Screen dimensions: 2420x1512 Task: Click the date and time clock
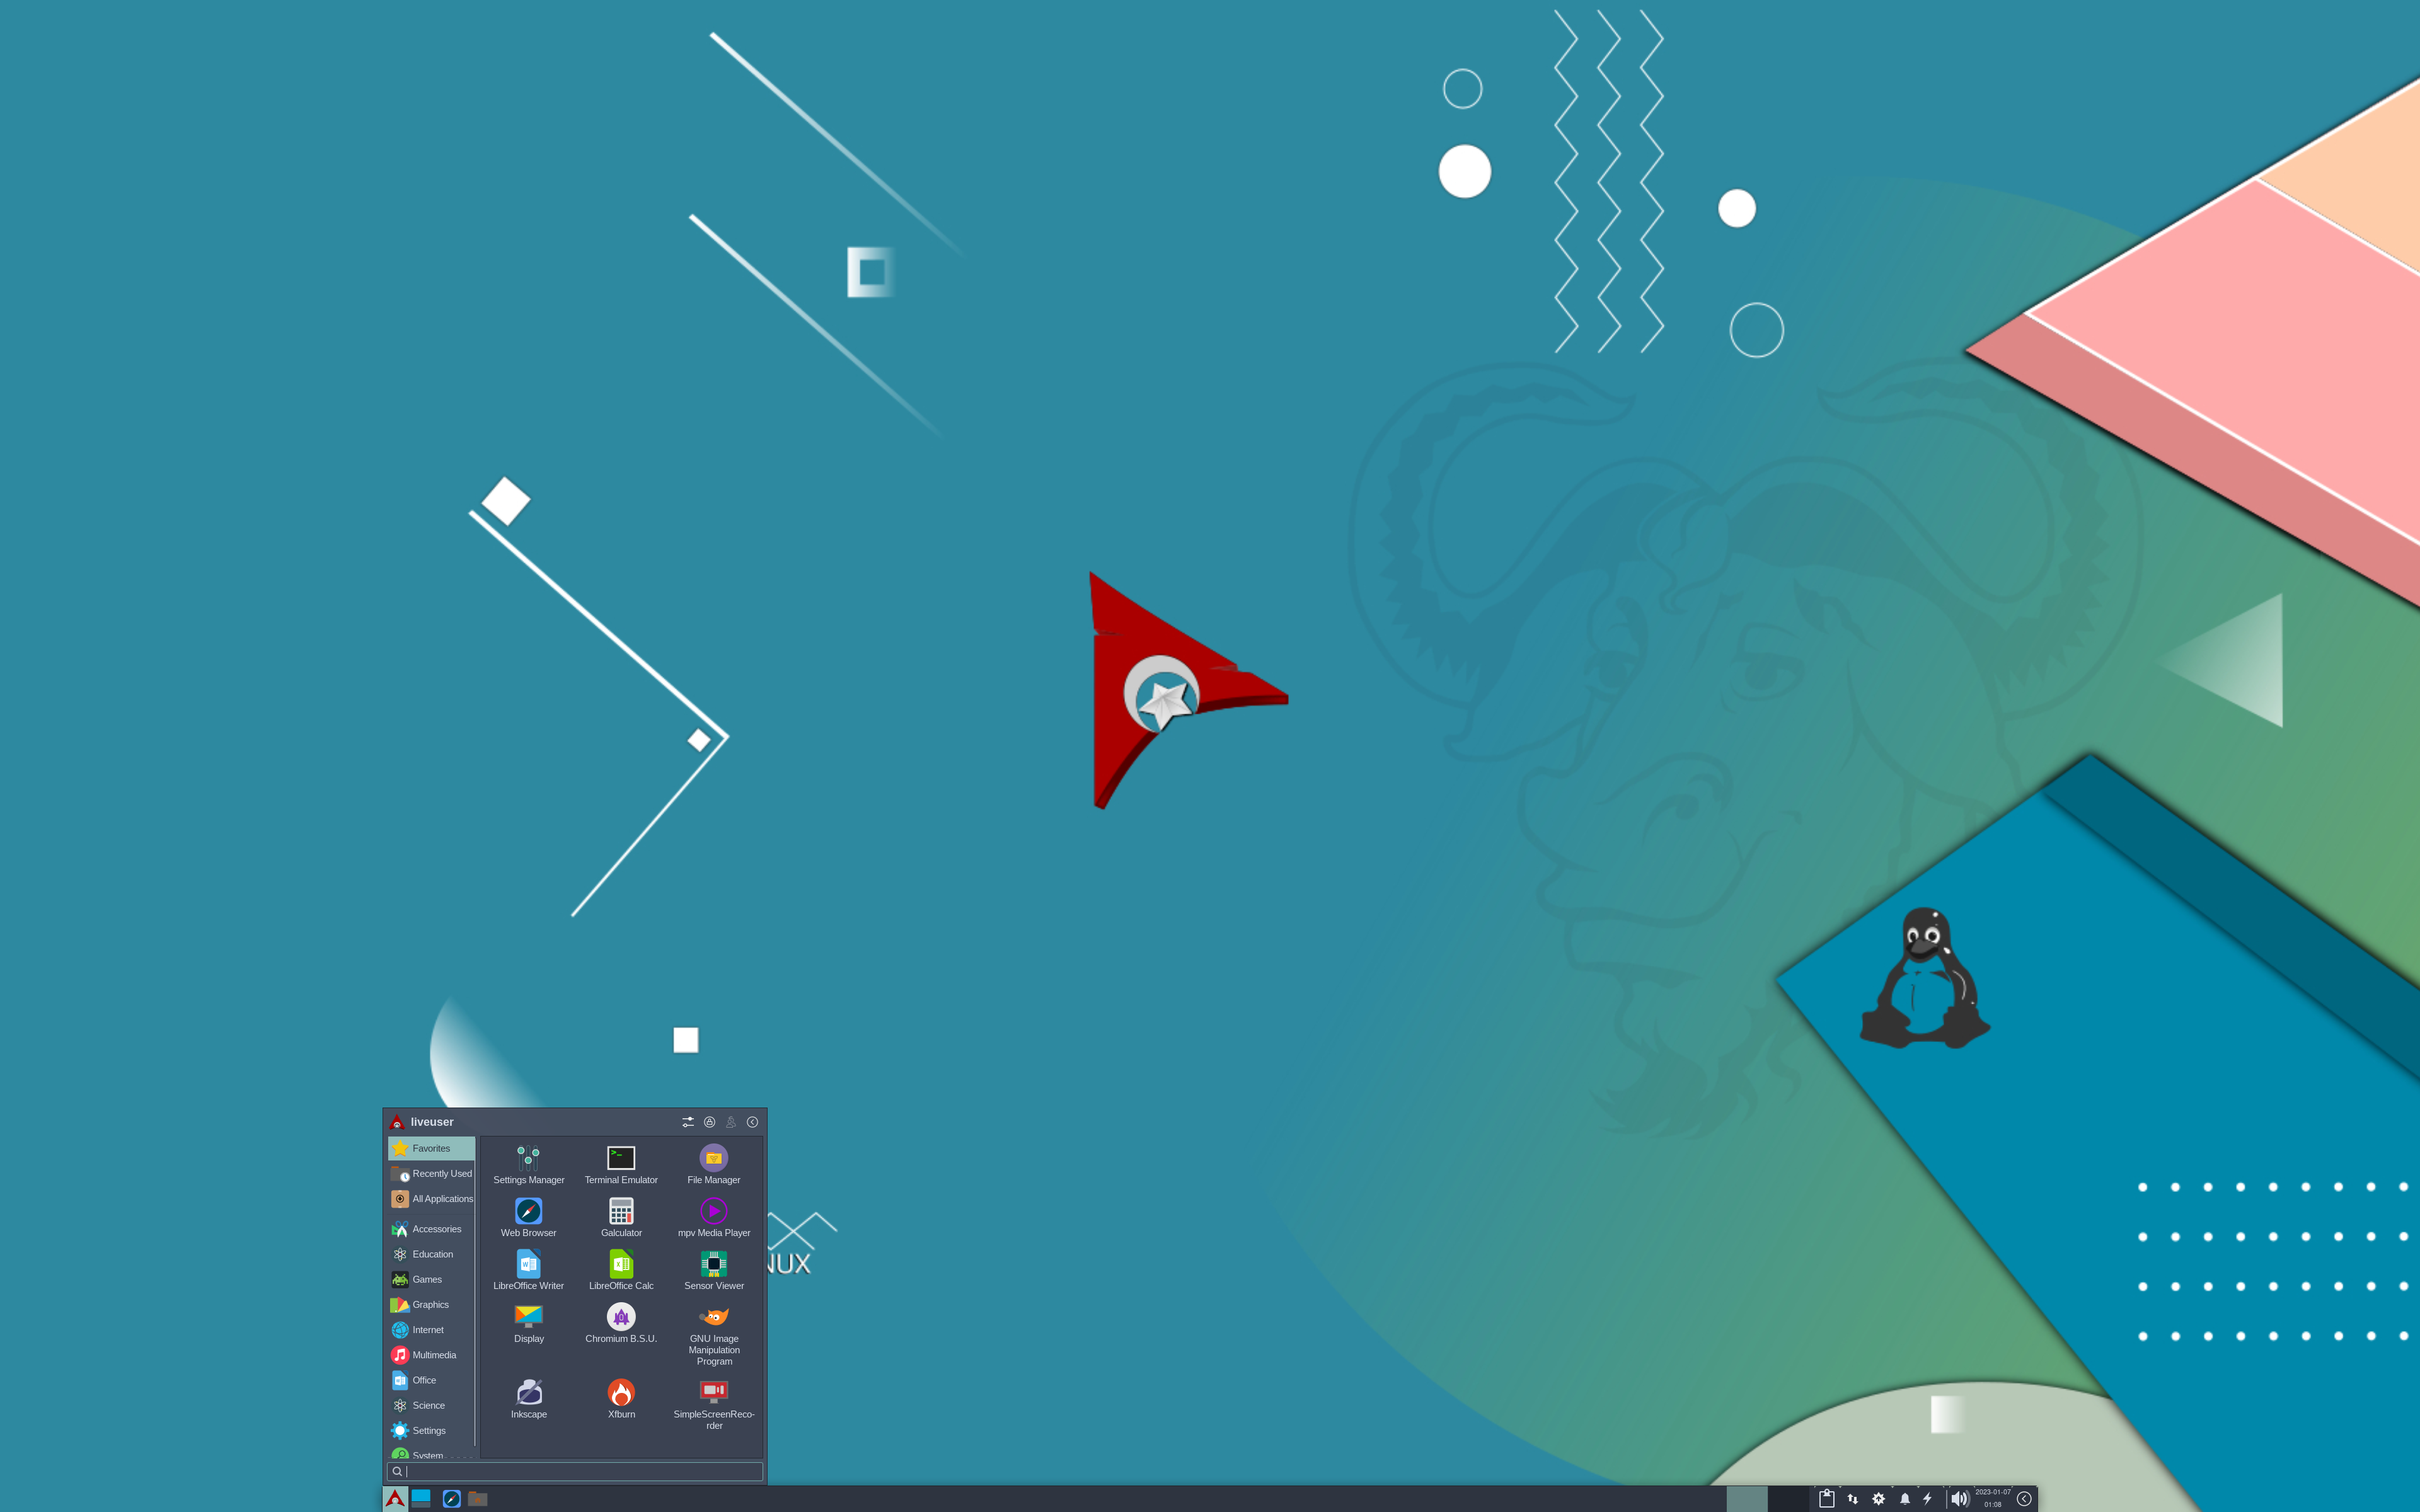pos(1993,1498)
